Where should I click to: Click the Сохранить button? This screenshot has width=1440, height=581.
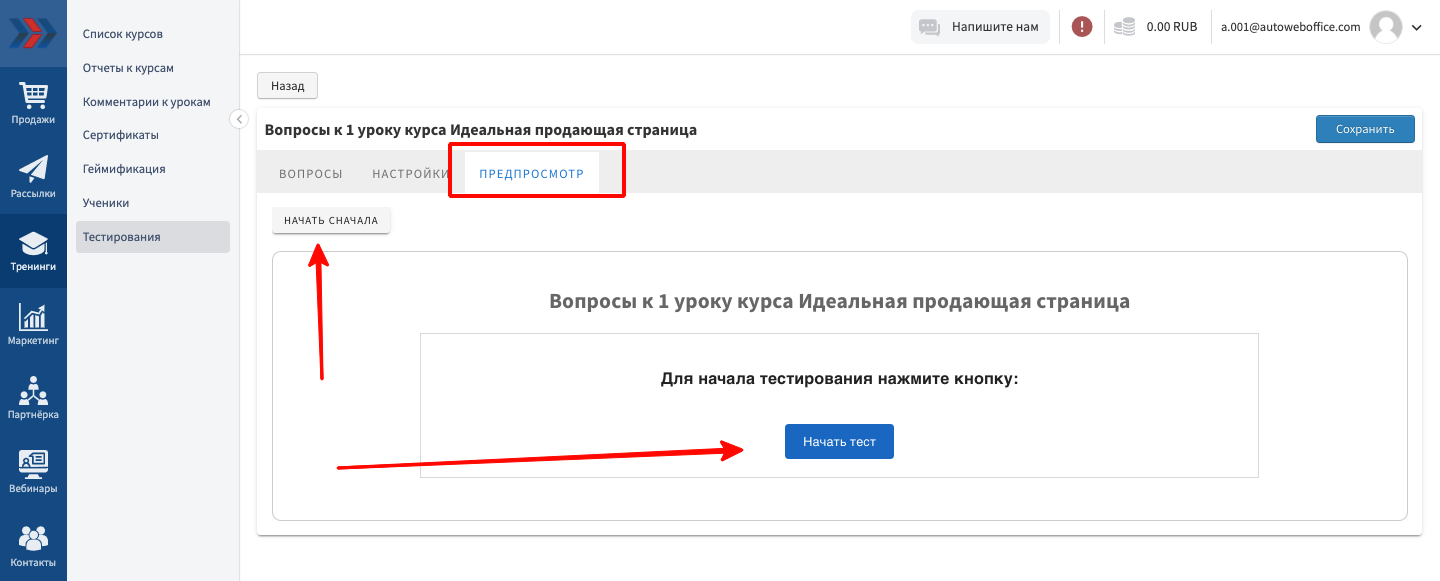click(1364, 129)
